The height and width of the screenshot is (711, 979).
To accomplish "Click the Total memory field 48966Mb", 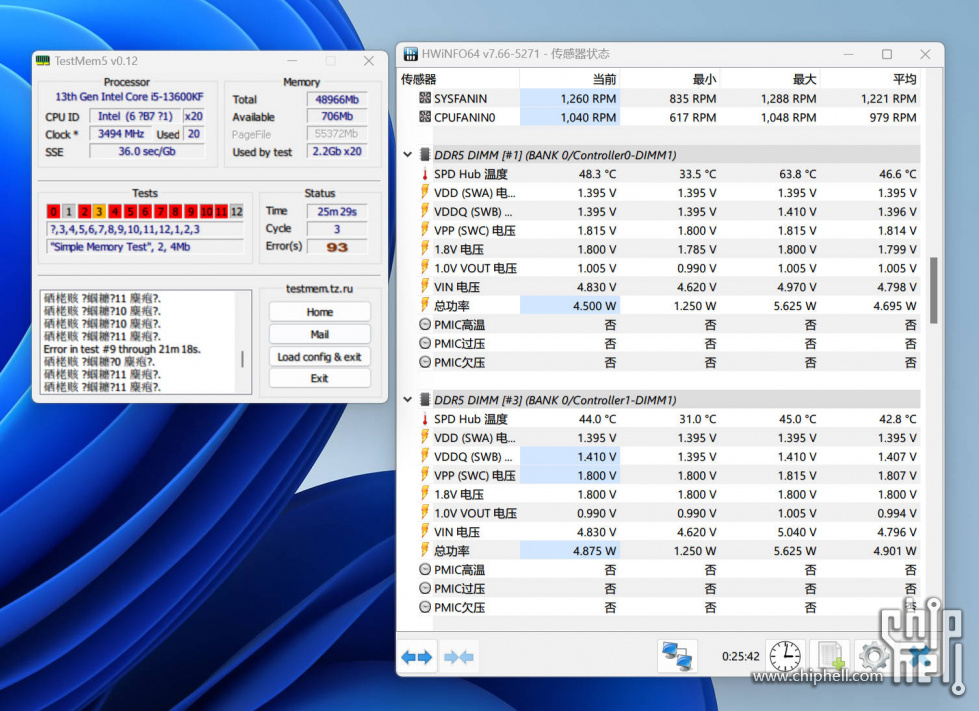I will 337,99.
